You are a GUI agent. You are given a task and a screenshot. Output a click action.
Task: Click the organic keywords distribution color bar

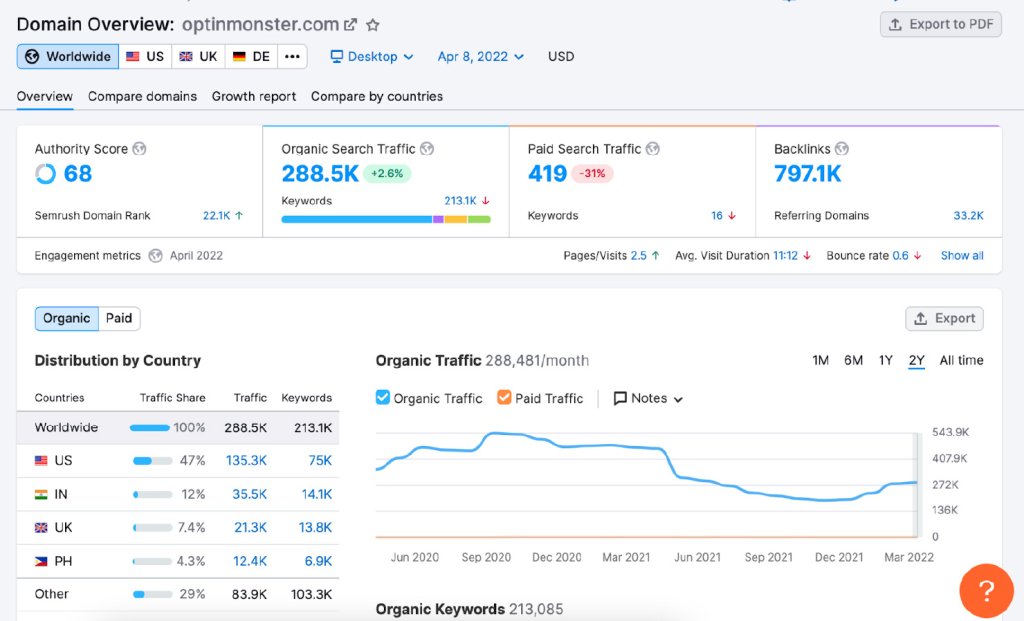click(x=386, y=219)
